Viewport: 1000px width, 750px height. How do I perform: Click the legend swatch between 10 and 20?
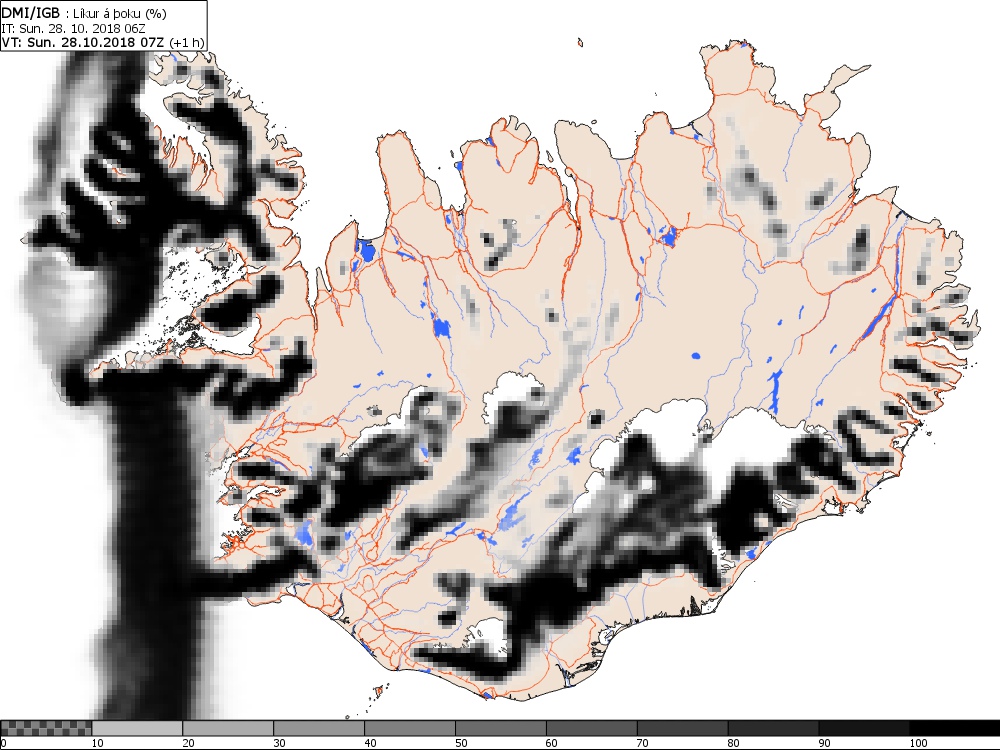pos(137,728)
